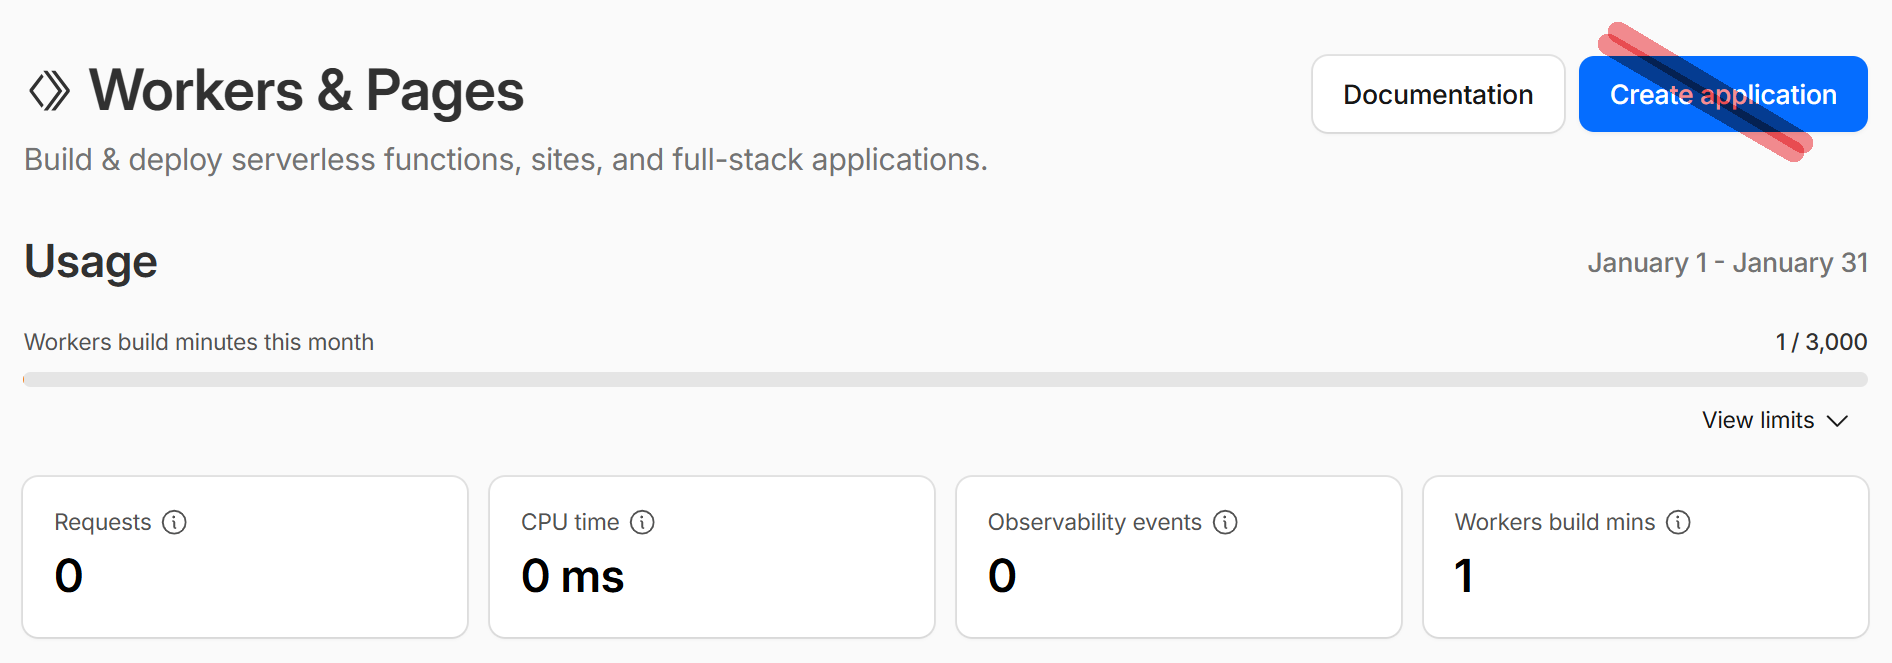Screen dimensions: 1892x663
Task: Click the 0 ms CPU time value
Action: pos(572,576)
